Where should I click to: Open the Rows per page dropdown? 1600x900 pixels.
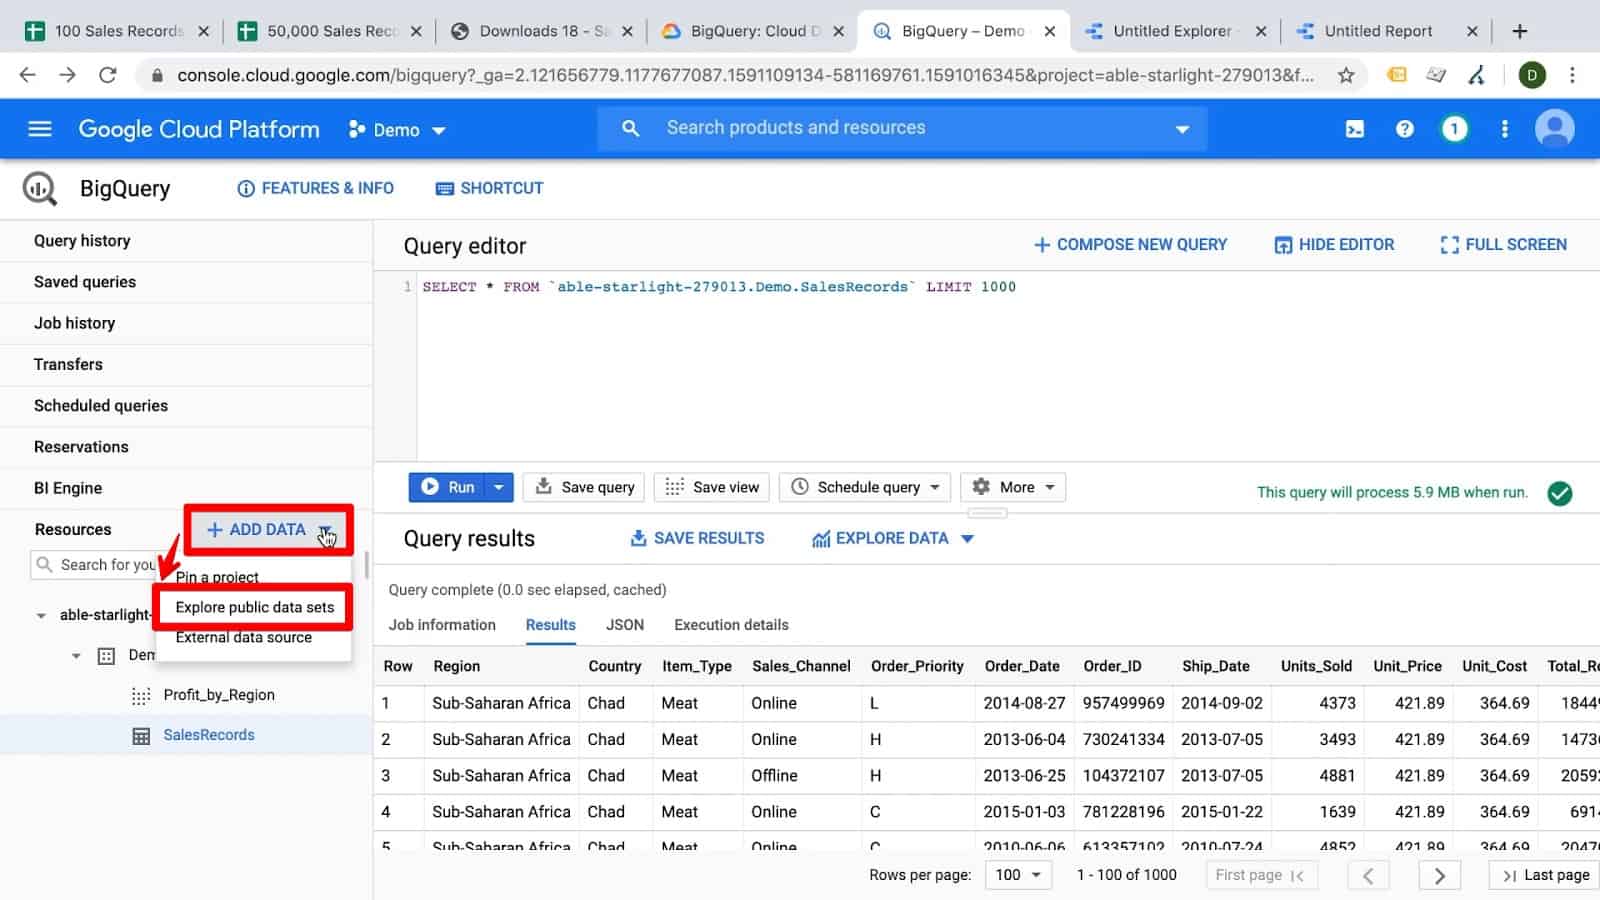pos(1017,874)
